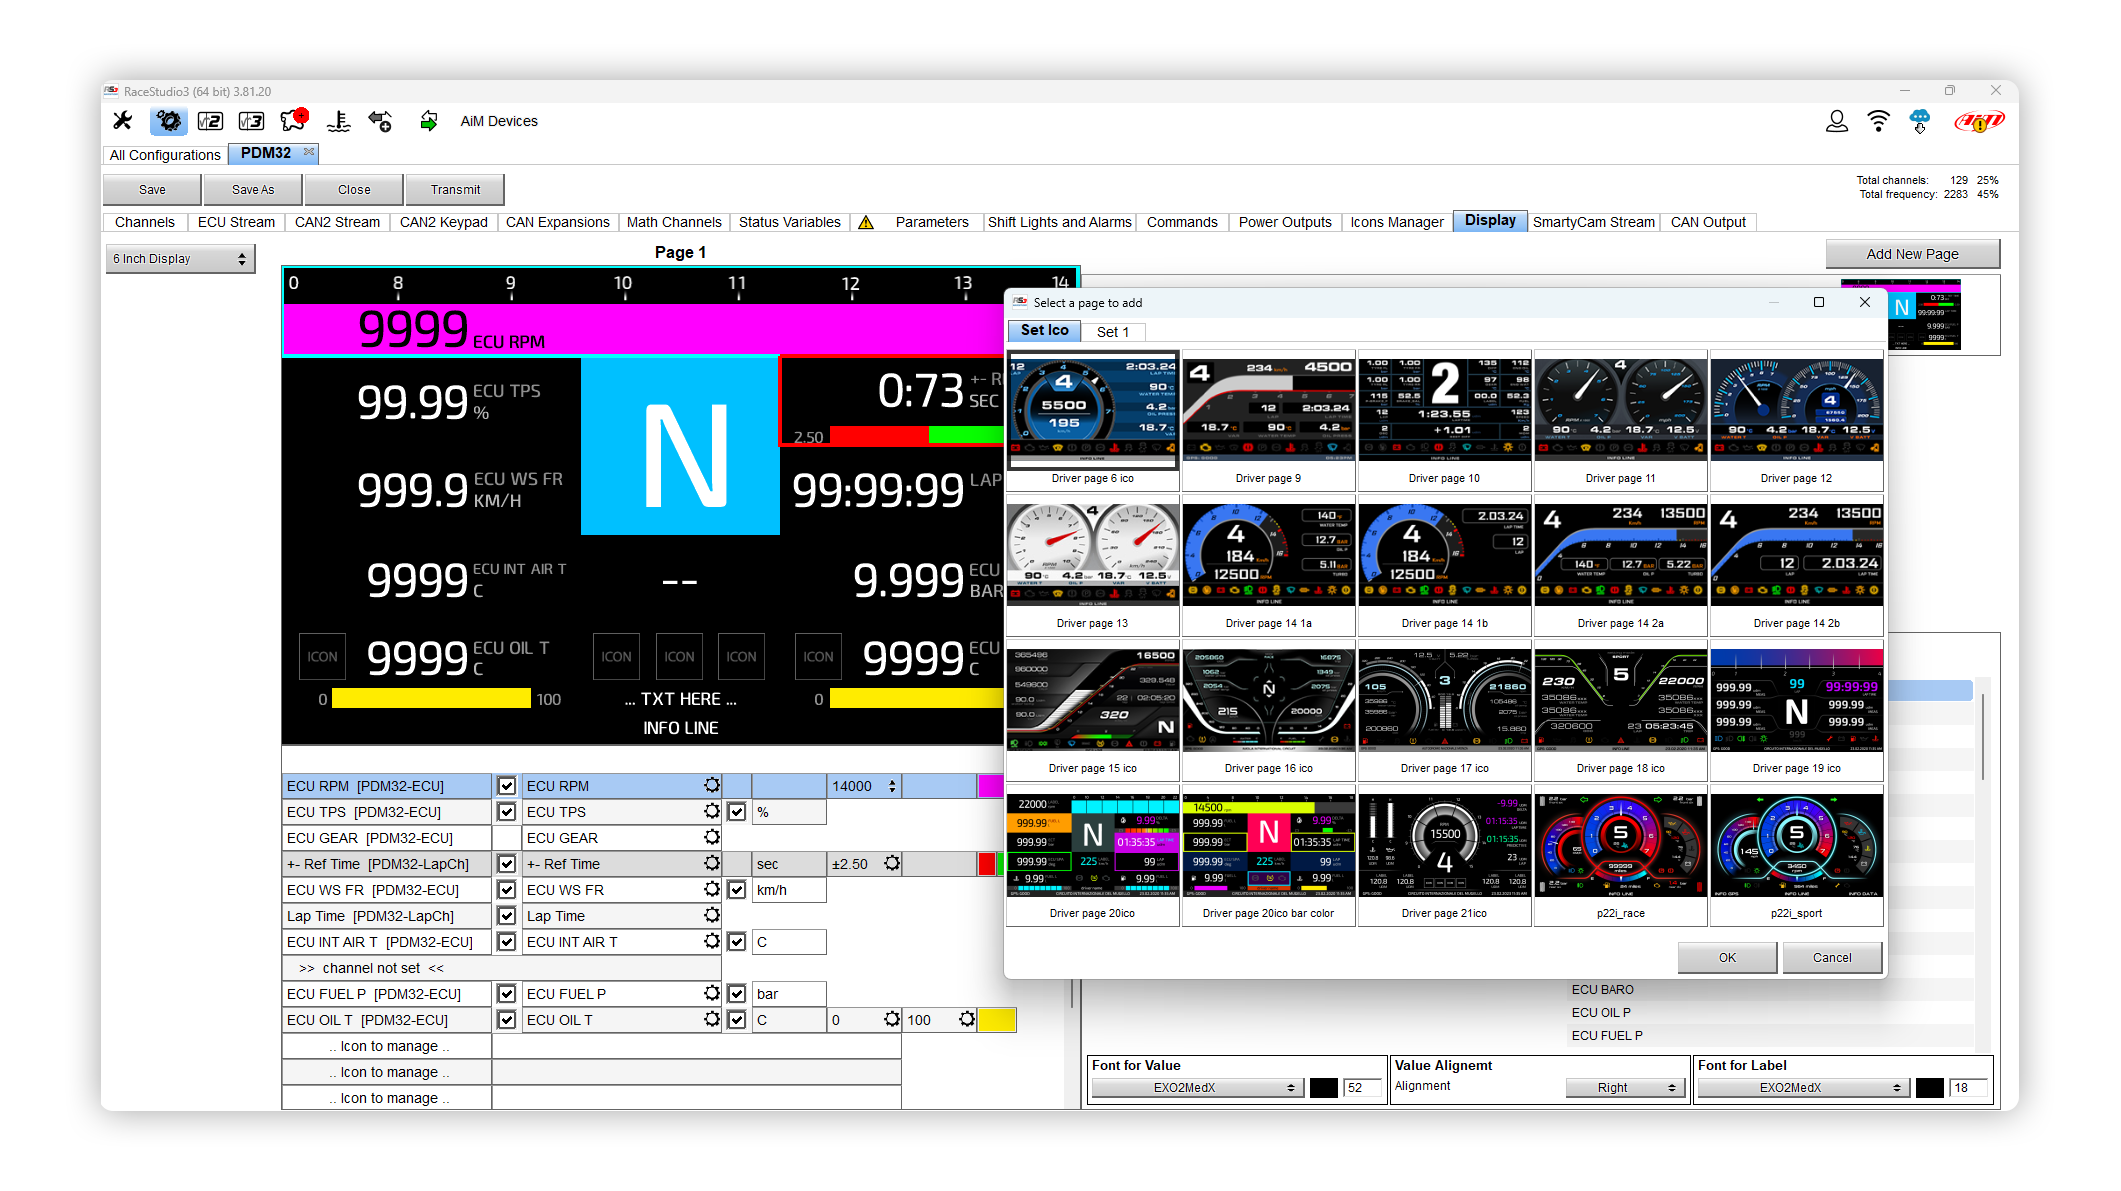
Task: Click the Transmit button
Action: [455, 189]
